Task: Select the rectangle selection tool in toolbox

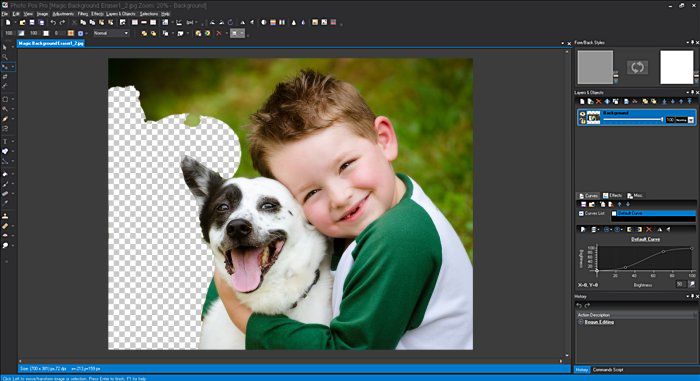Action: (5, 99)
